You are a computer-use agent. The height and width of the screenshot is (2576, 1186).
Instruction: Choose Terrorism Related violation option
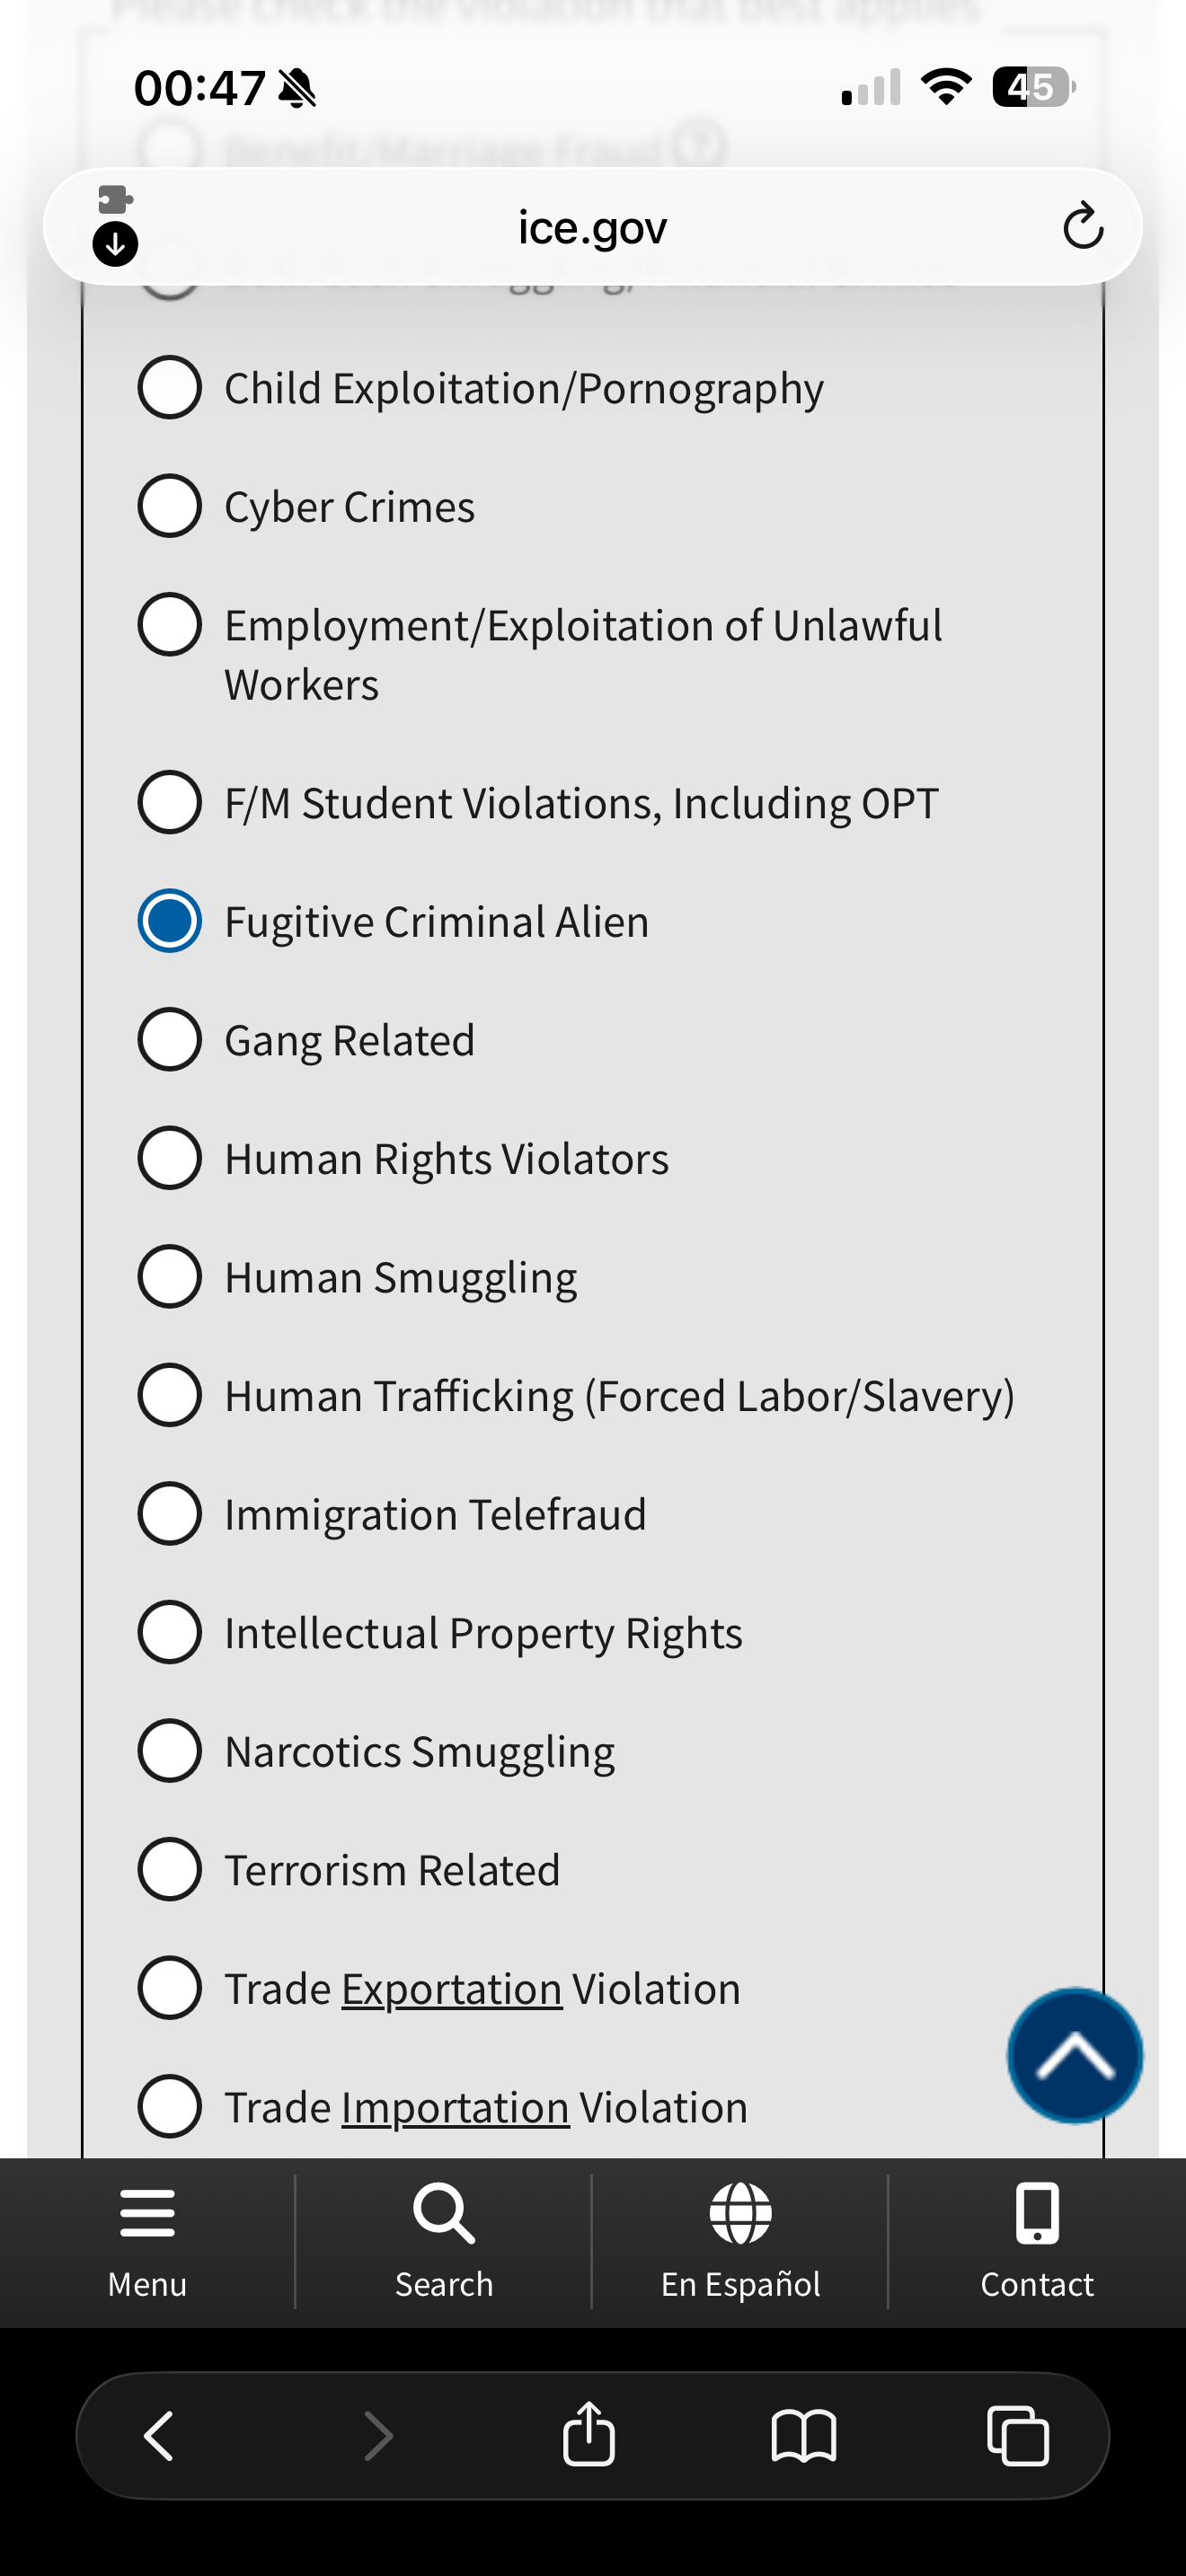170,1869
